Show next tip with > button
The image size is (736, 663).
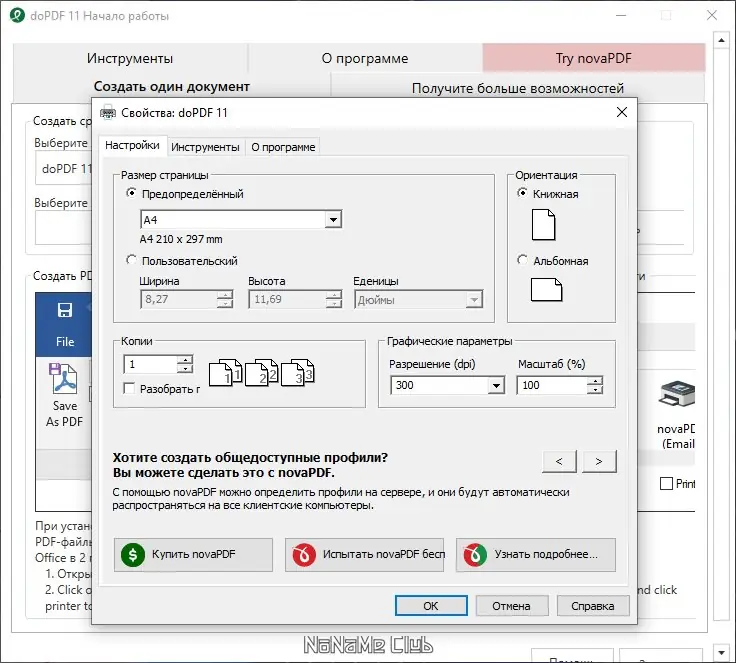coord(599,462)
